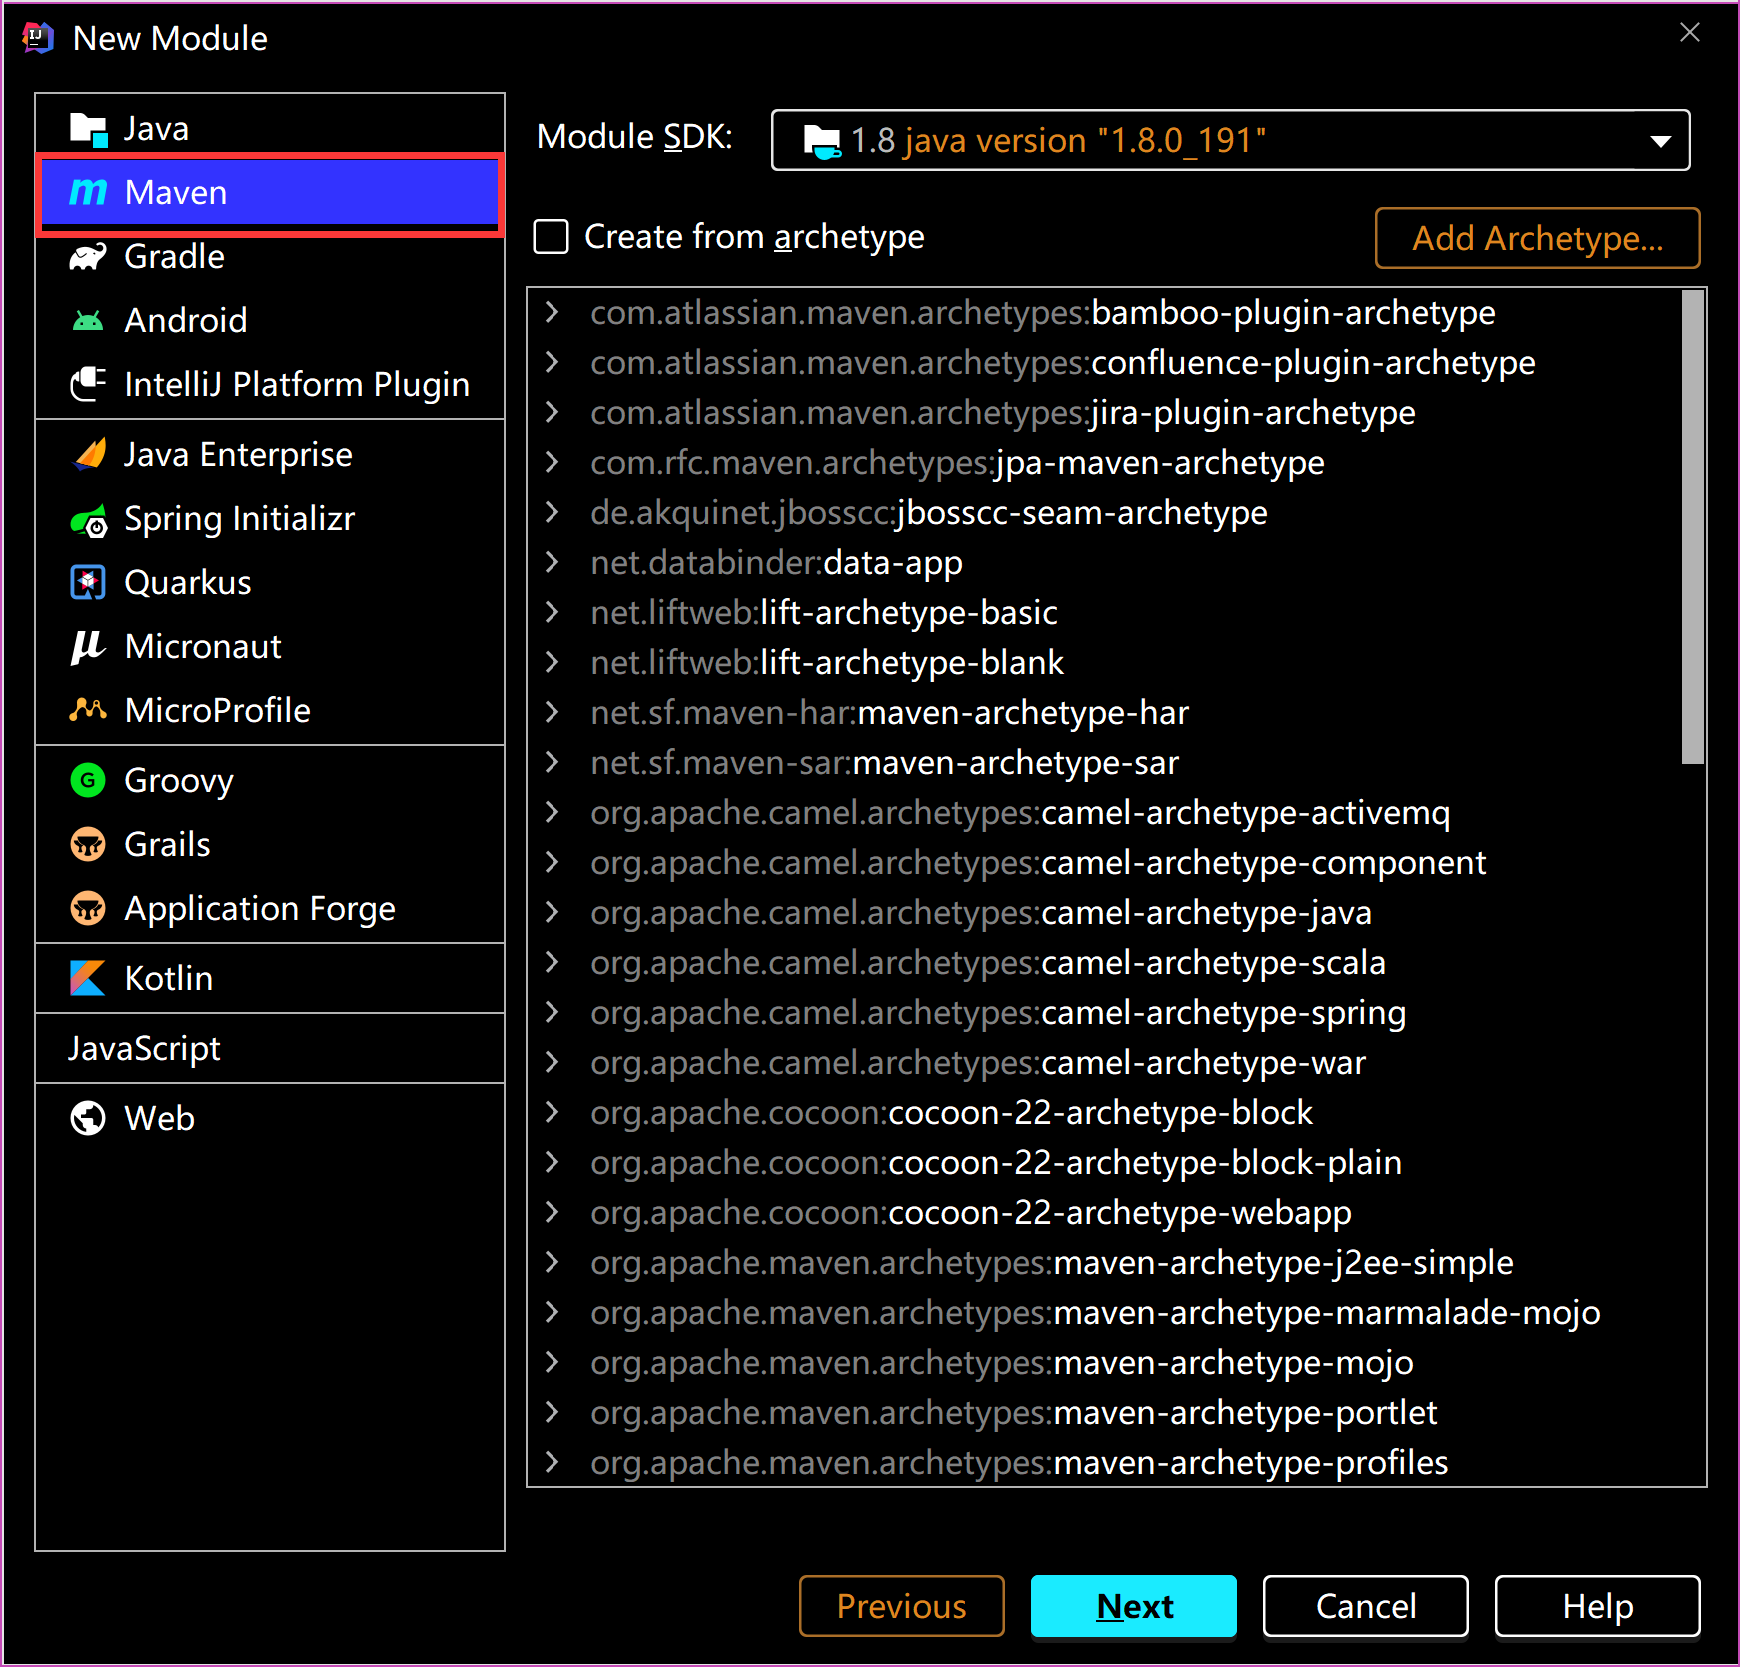Click the Maven 'm' icon
This screenshot has height=1667, width=1740.
click(x=88, y=192)
